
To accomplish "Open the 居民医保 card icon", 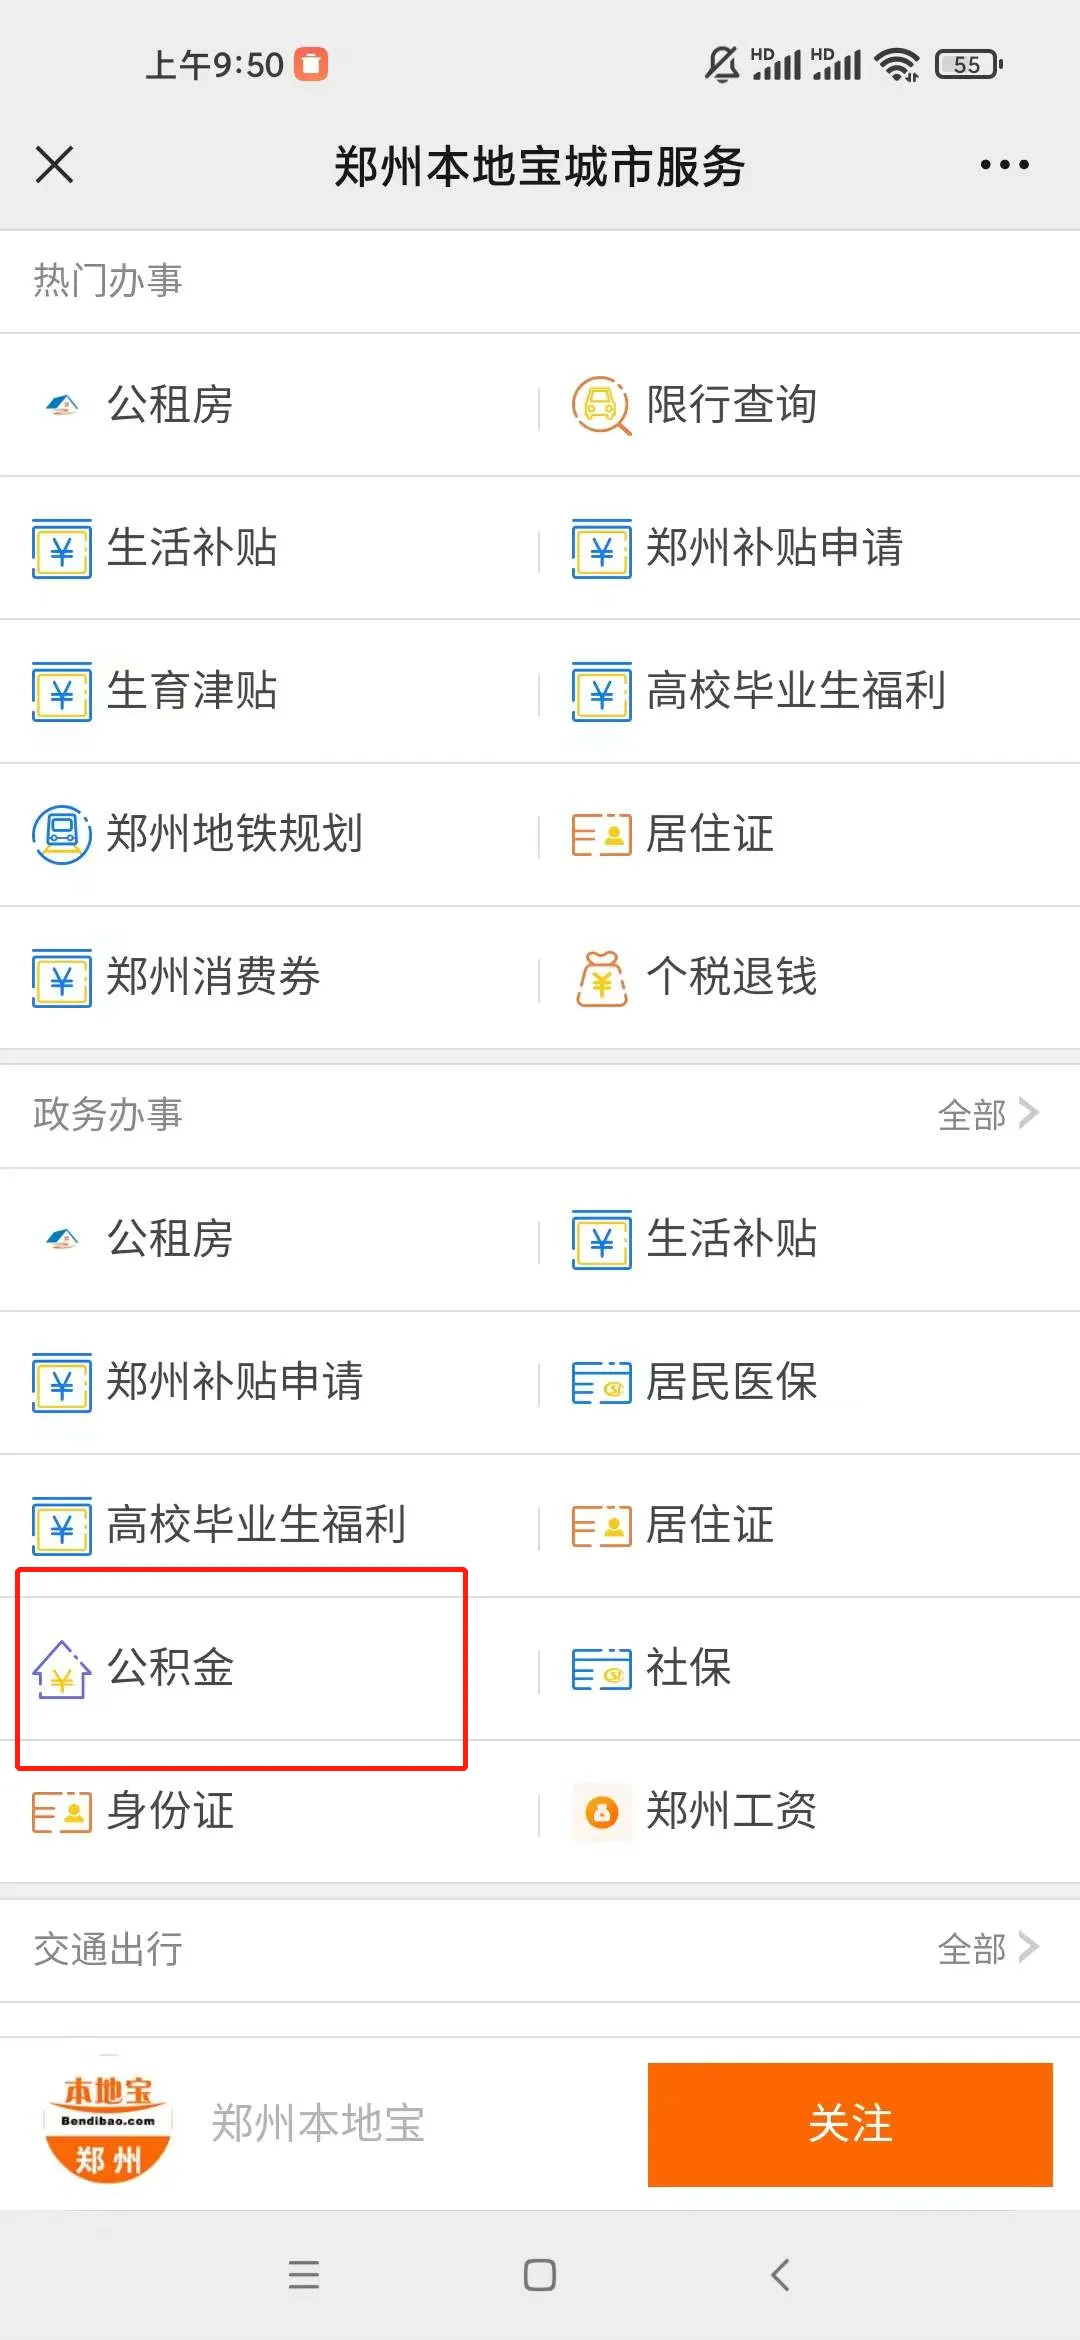I will 601,1383.
